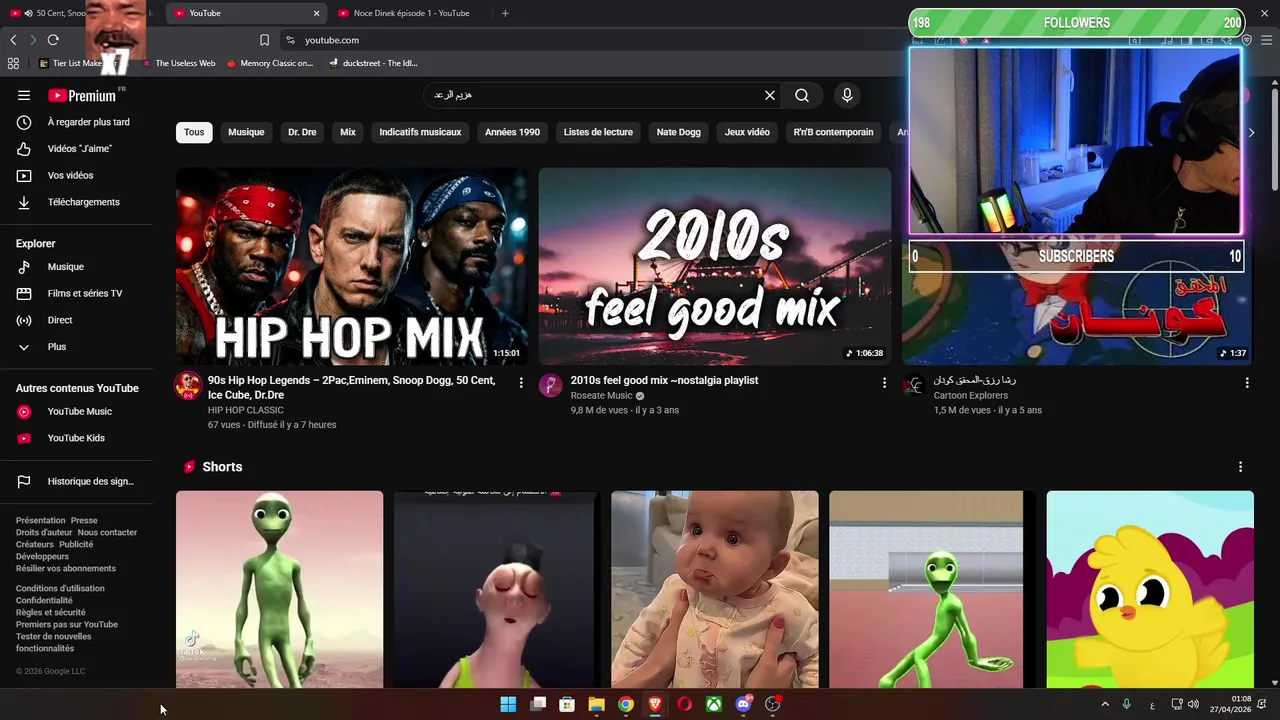This screenshot has height=720, width=1280.
Task: Select the Dr. Dre filter chip
Action: coord(302,132)
